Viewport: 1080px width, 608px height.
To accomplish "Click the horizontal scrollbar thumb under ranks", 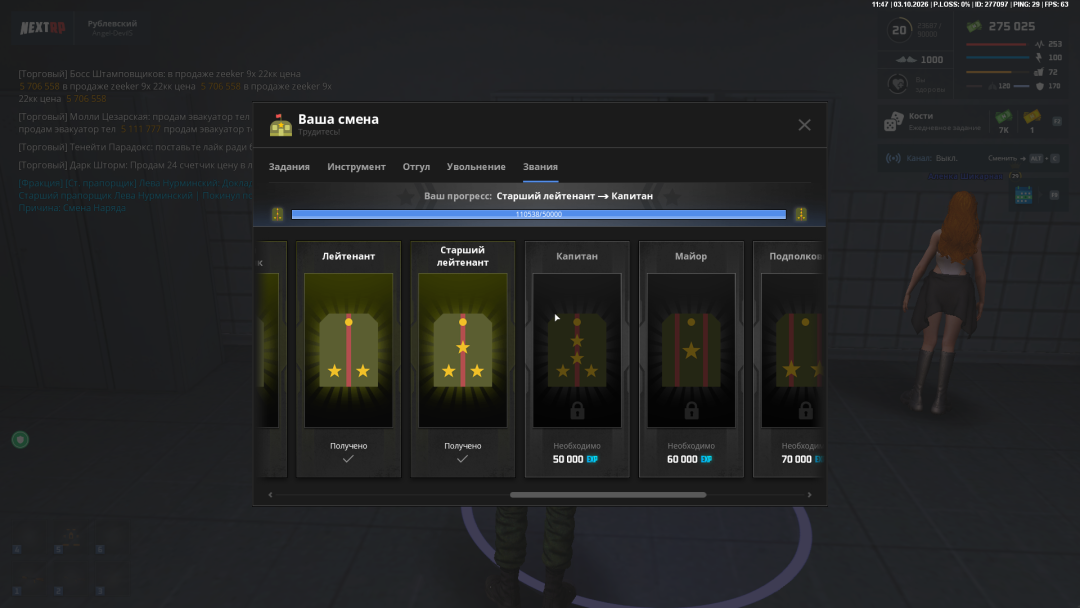I will coord(608,494).
